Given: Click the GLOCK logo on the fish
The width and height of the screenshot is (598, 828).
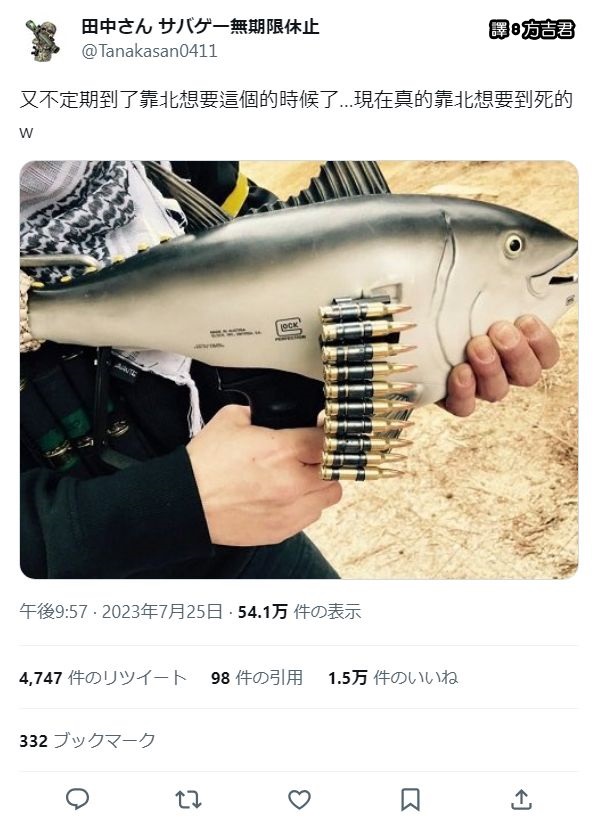Looking at the screenshot, I should point(289,328).
